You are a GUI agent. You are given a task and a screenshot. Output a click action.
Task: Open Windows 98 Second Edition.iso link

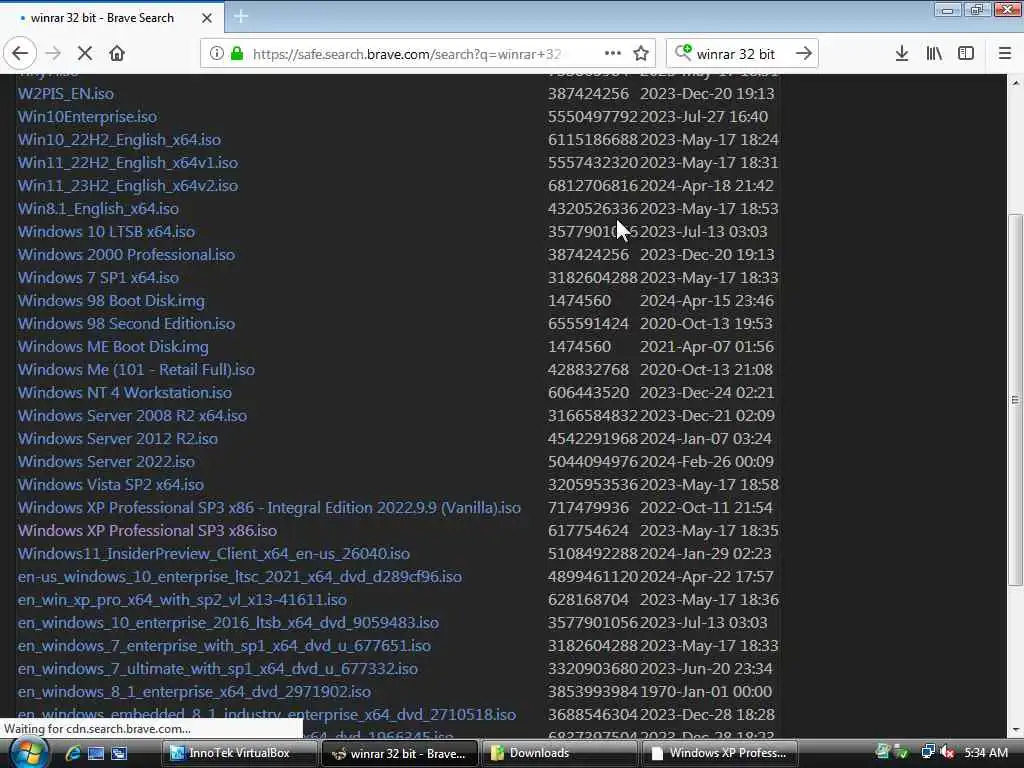point(127,323)
